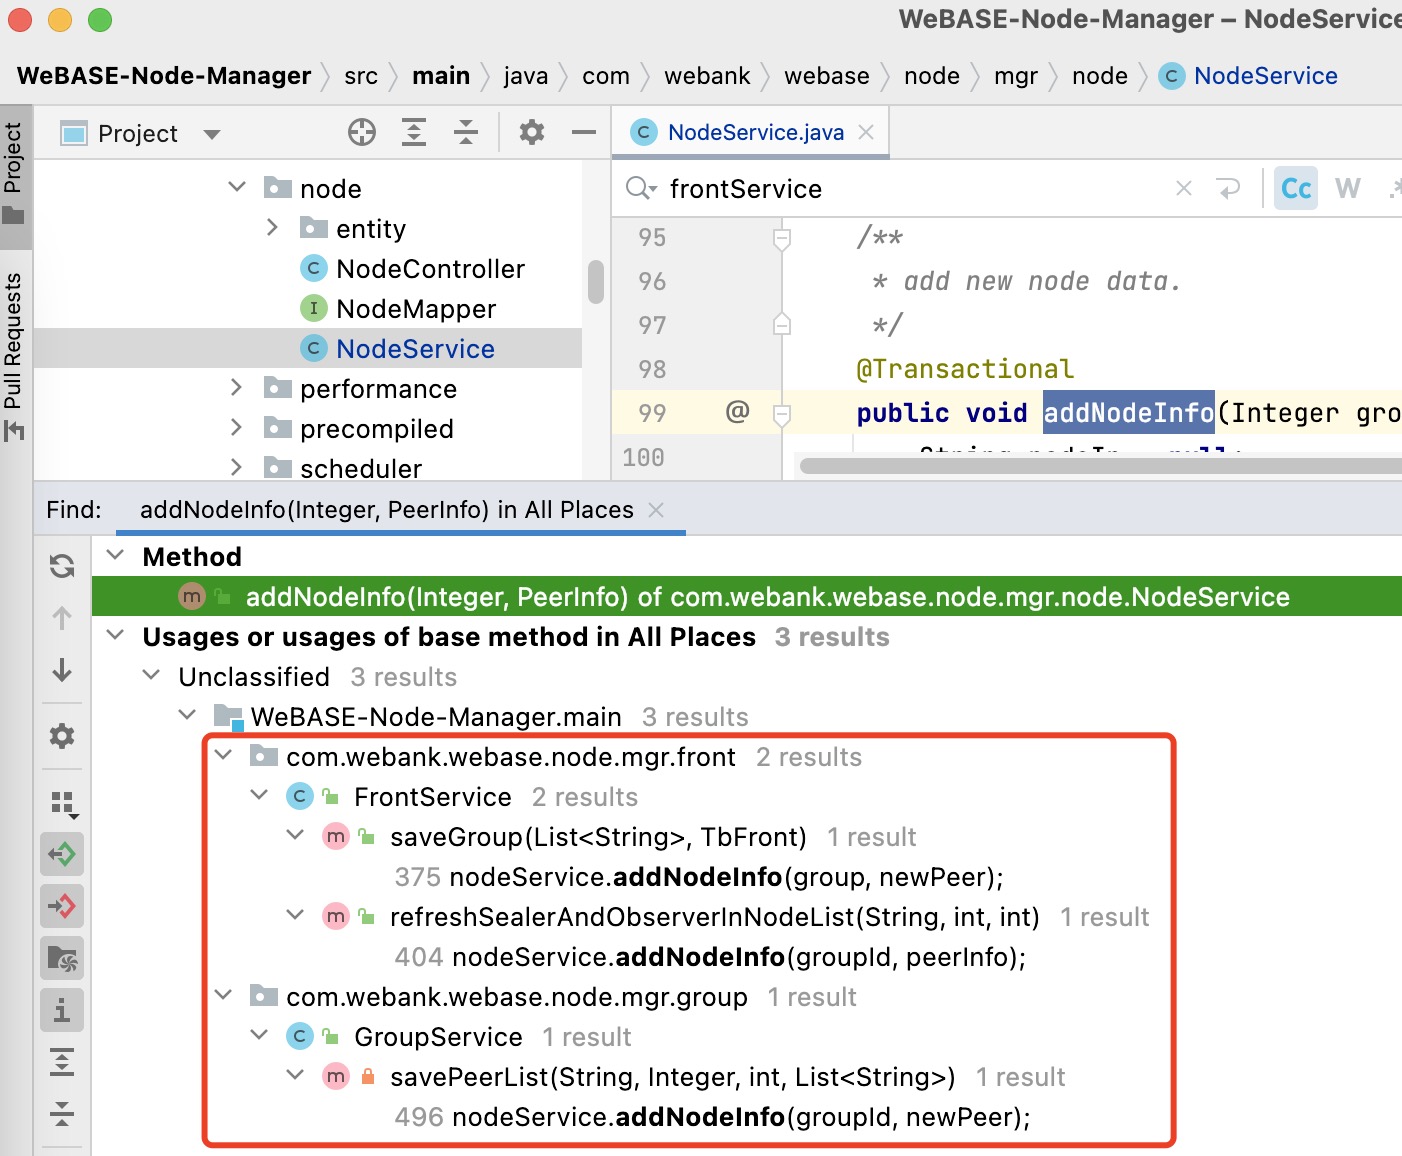Toggle show read access usages

pos(62,854)
